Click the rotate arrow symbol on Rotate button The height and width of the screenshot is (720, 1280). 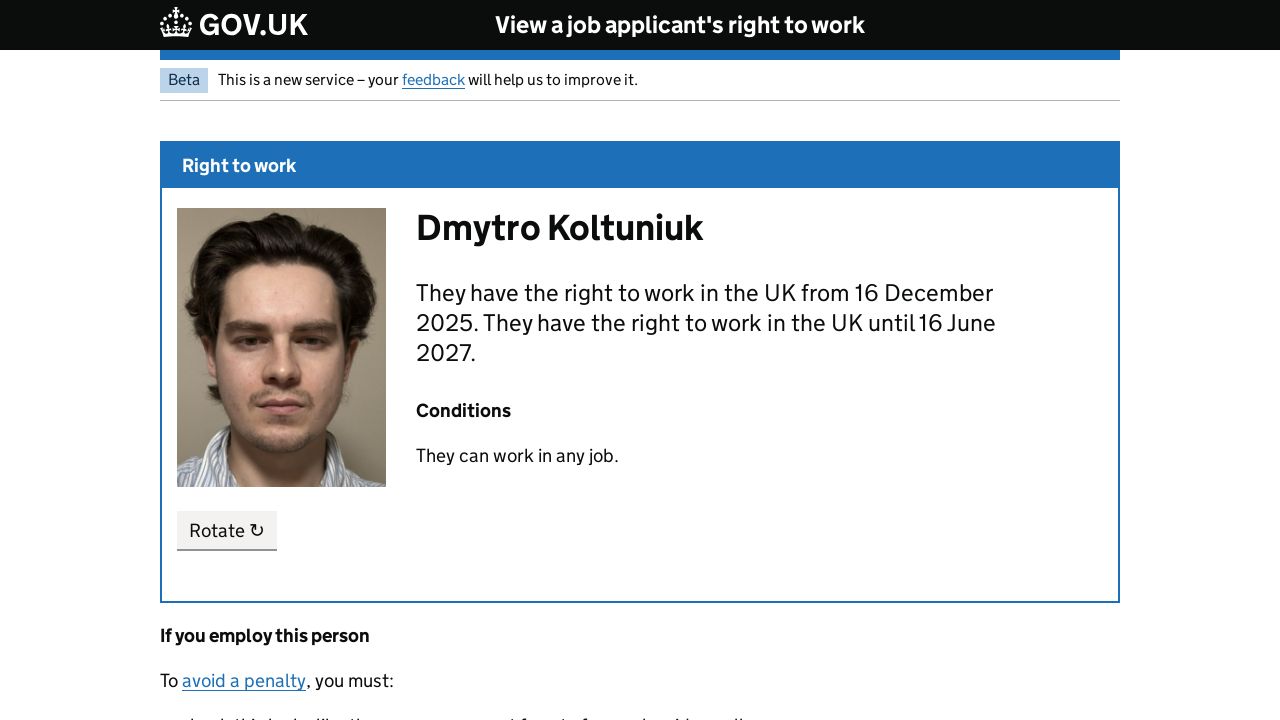257,531
